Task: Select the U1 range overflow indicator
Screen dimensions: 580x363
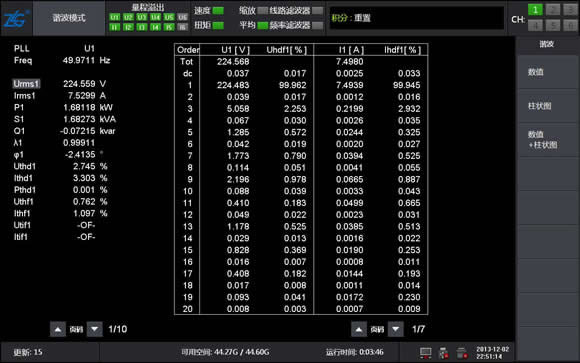Action: (115, 17)
